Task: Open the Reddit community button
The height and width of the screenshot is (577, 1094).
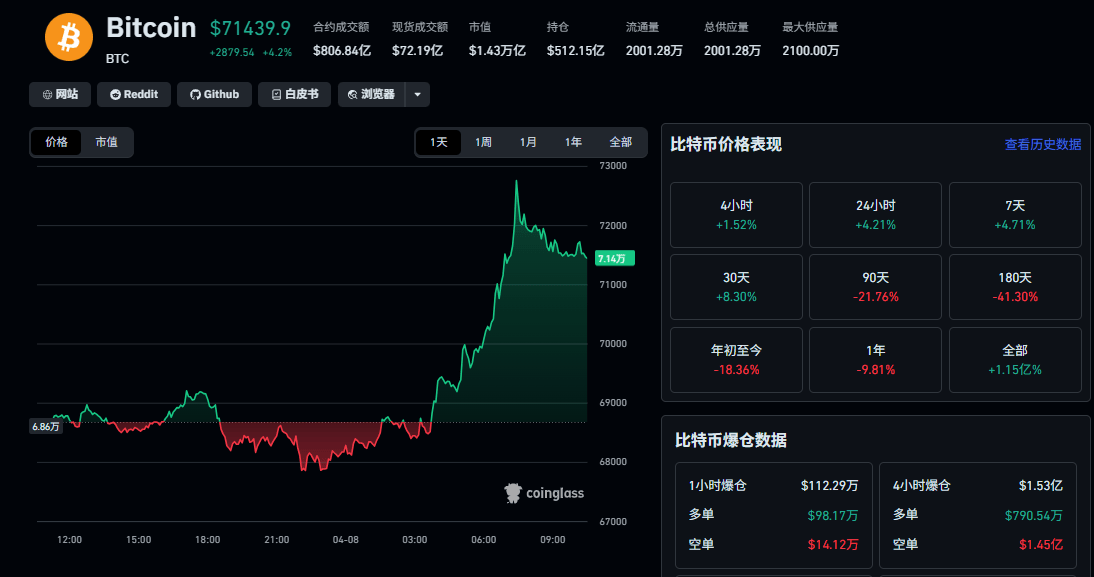Action: coord(134,94)
